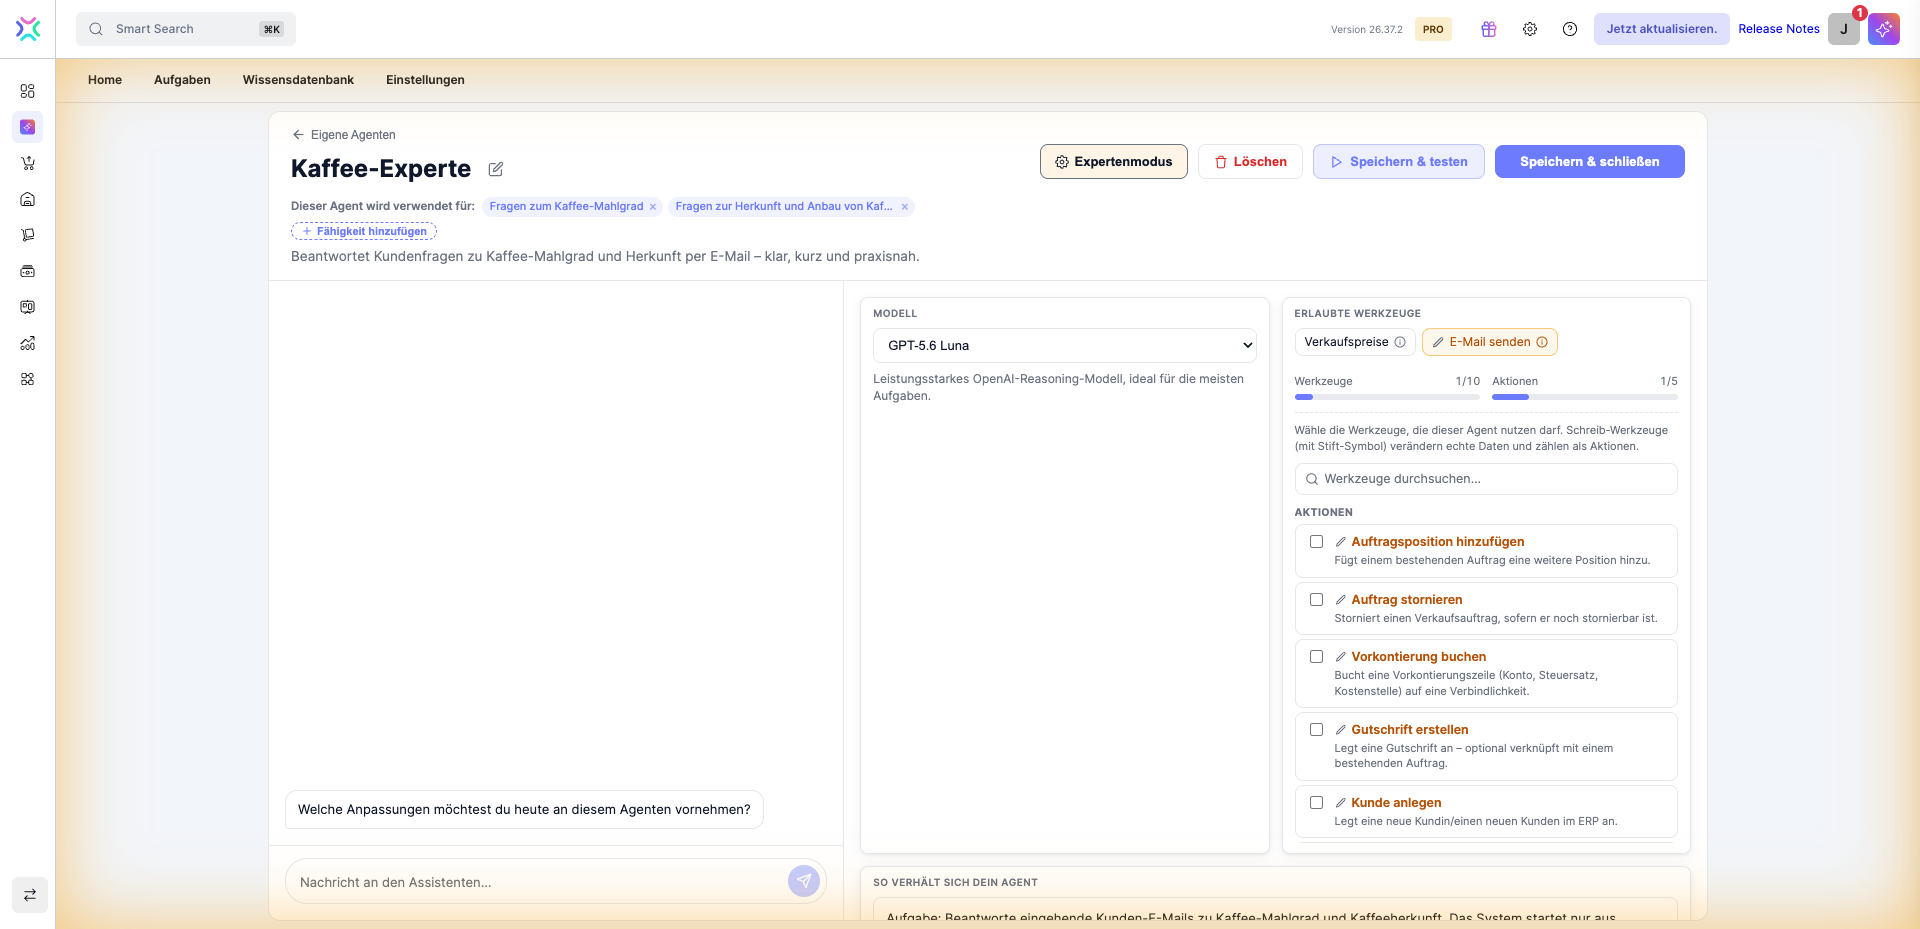1920x929 pixels.
Task: Open the gift icon in the top bar
Action: pyautogui.click(x=1489, y=29)
